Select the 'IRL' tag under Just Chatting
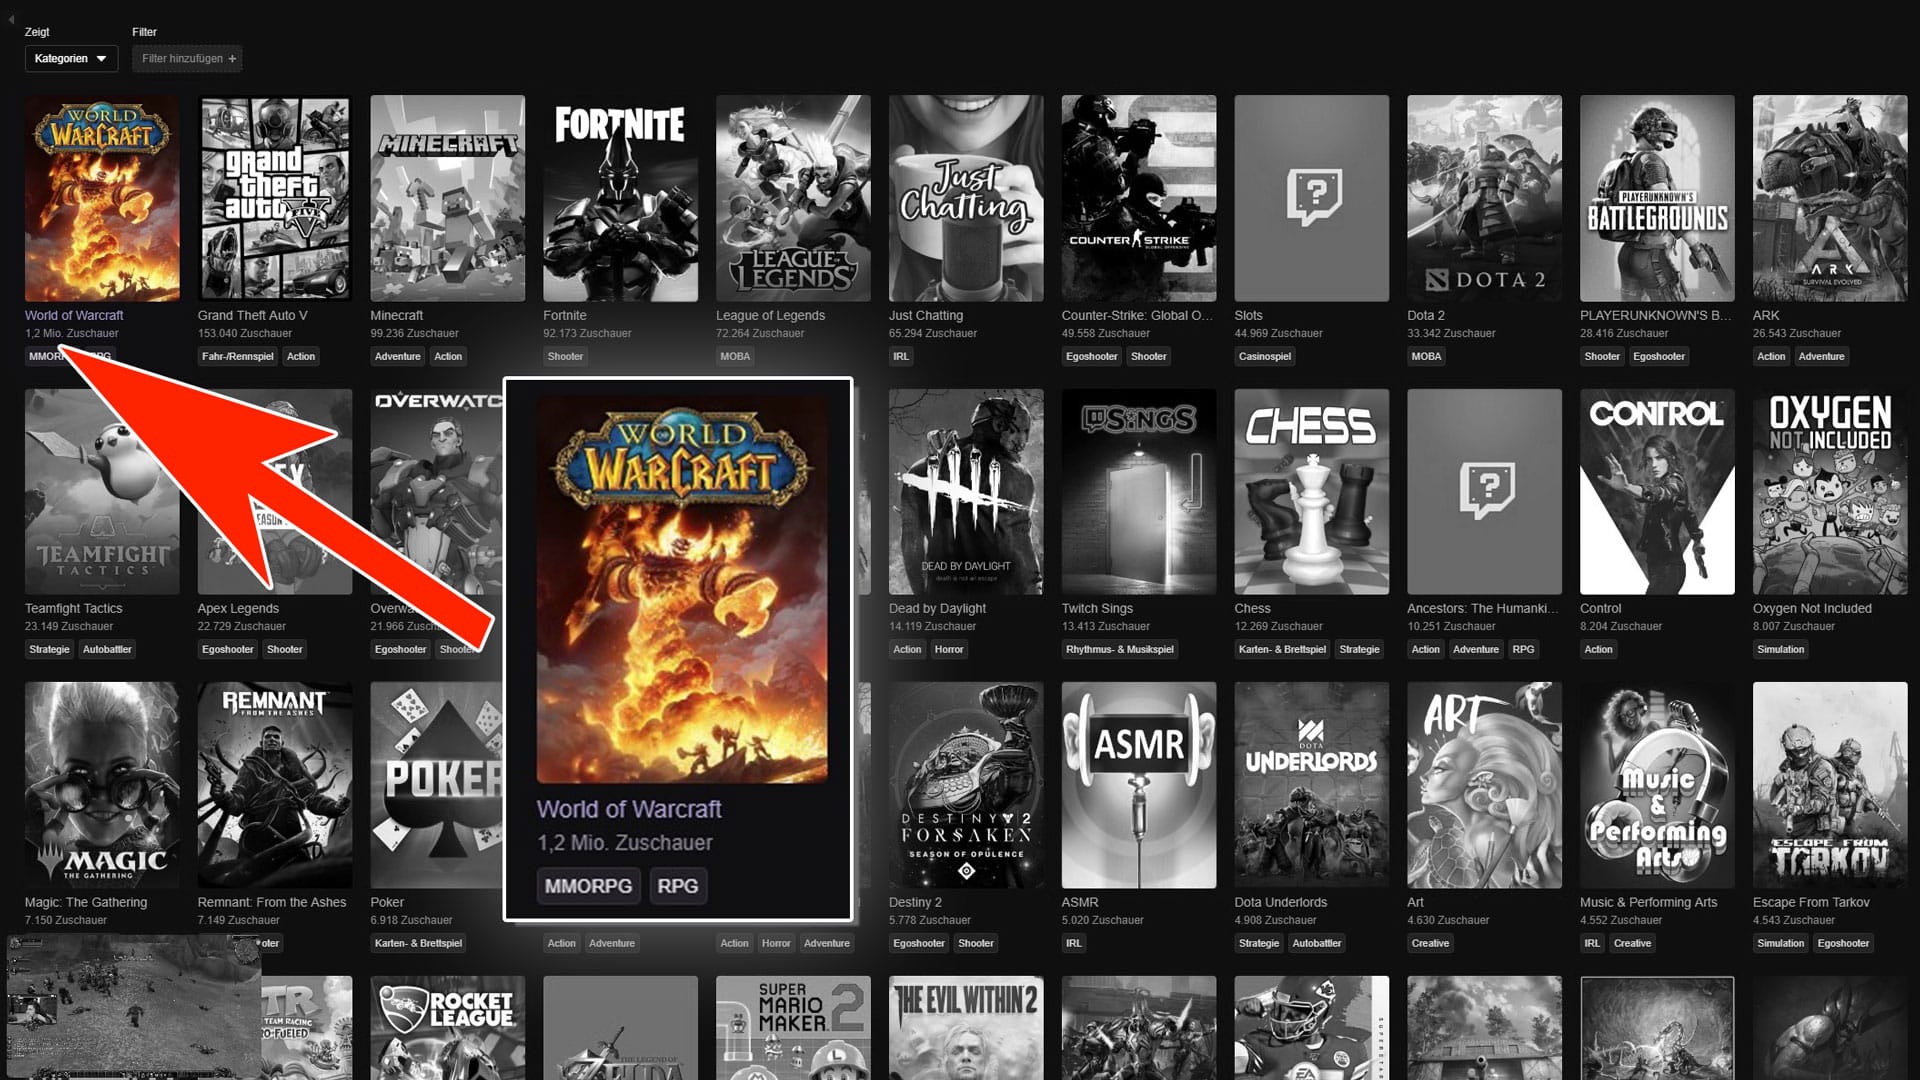This screenshot has width=1920, height=1080. pyautogui.click(x=901, y=356)
